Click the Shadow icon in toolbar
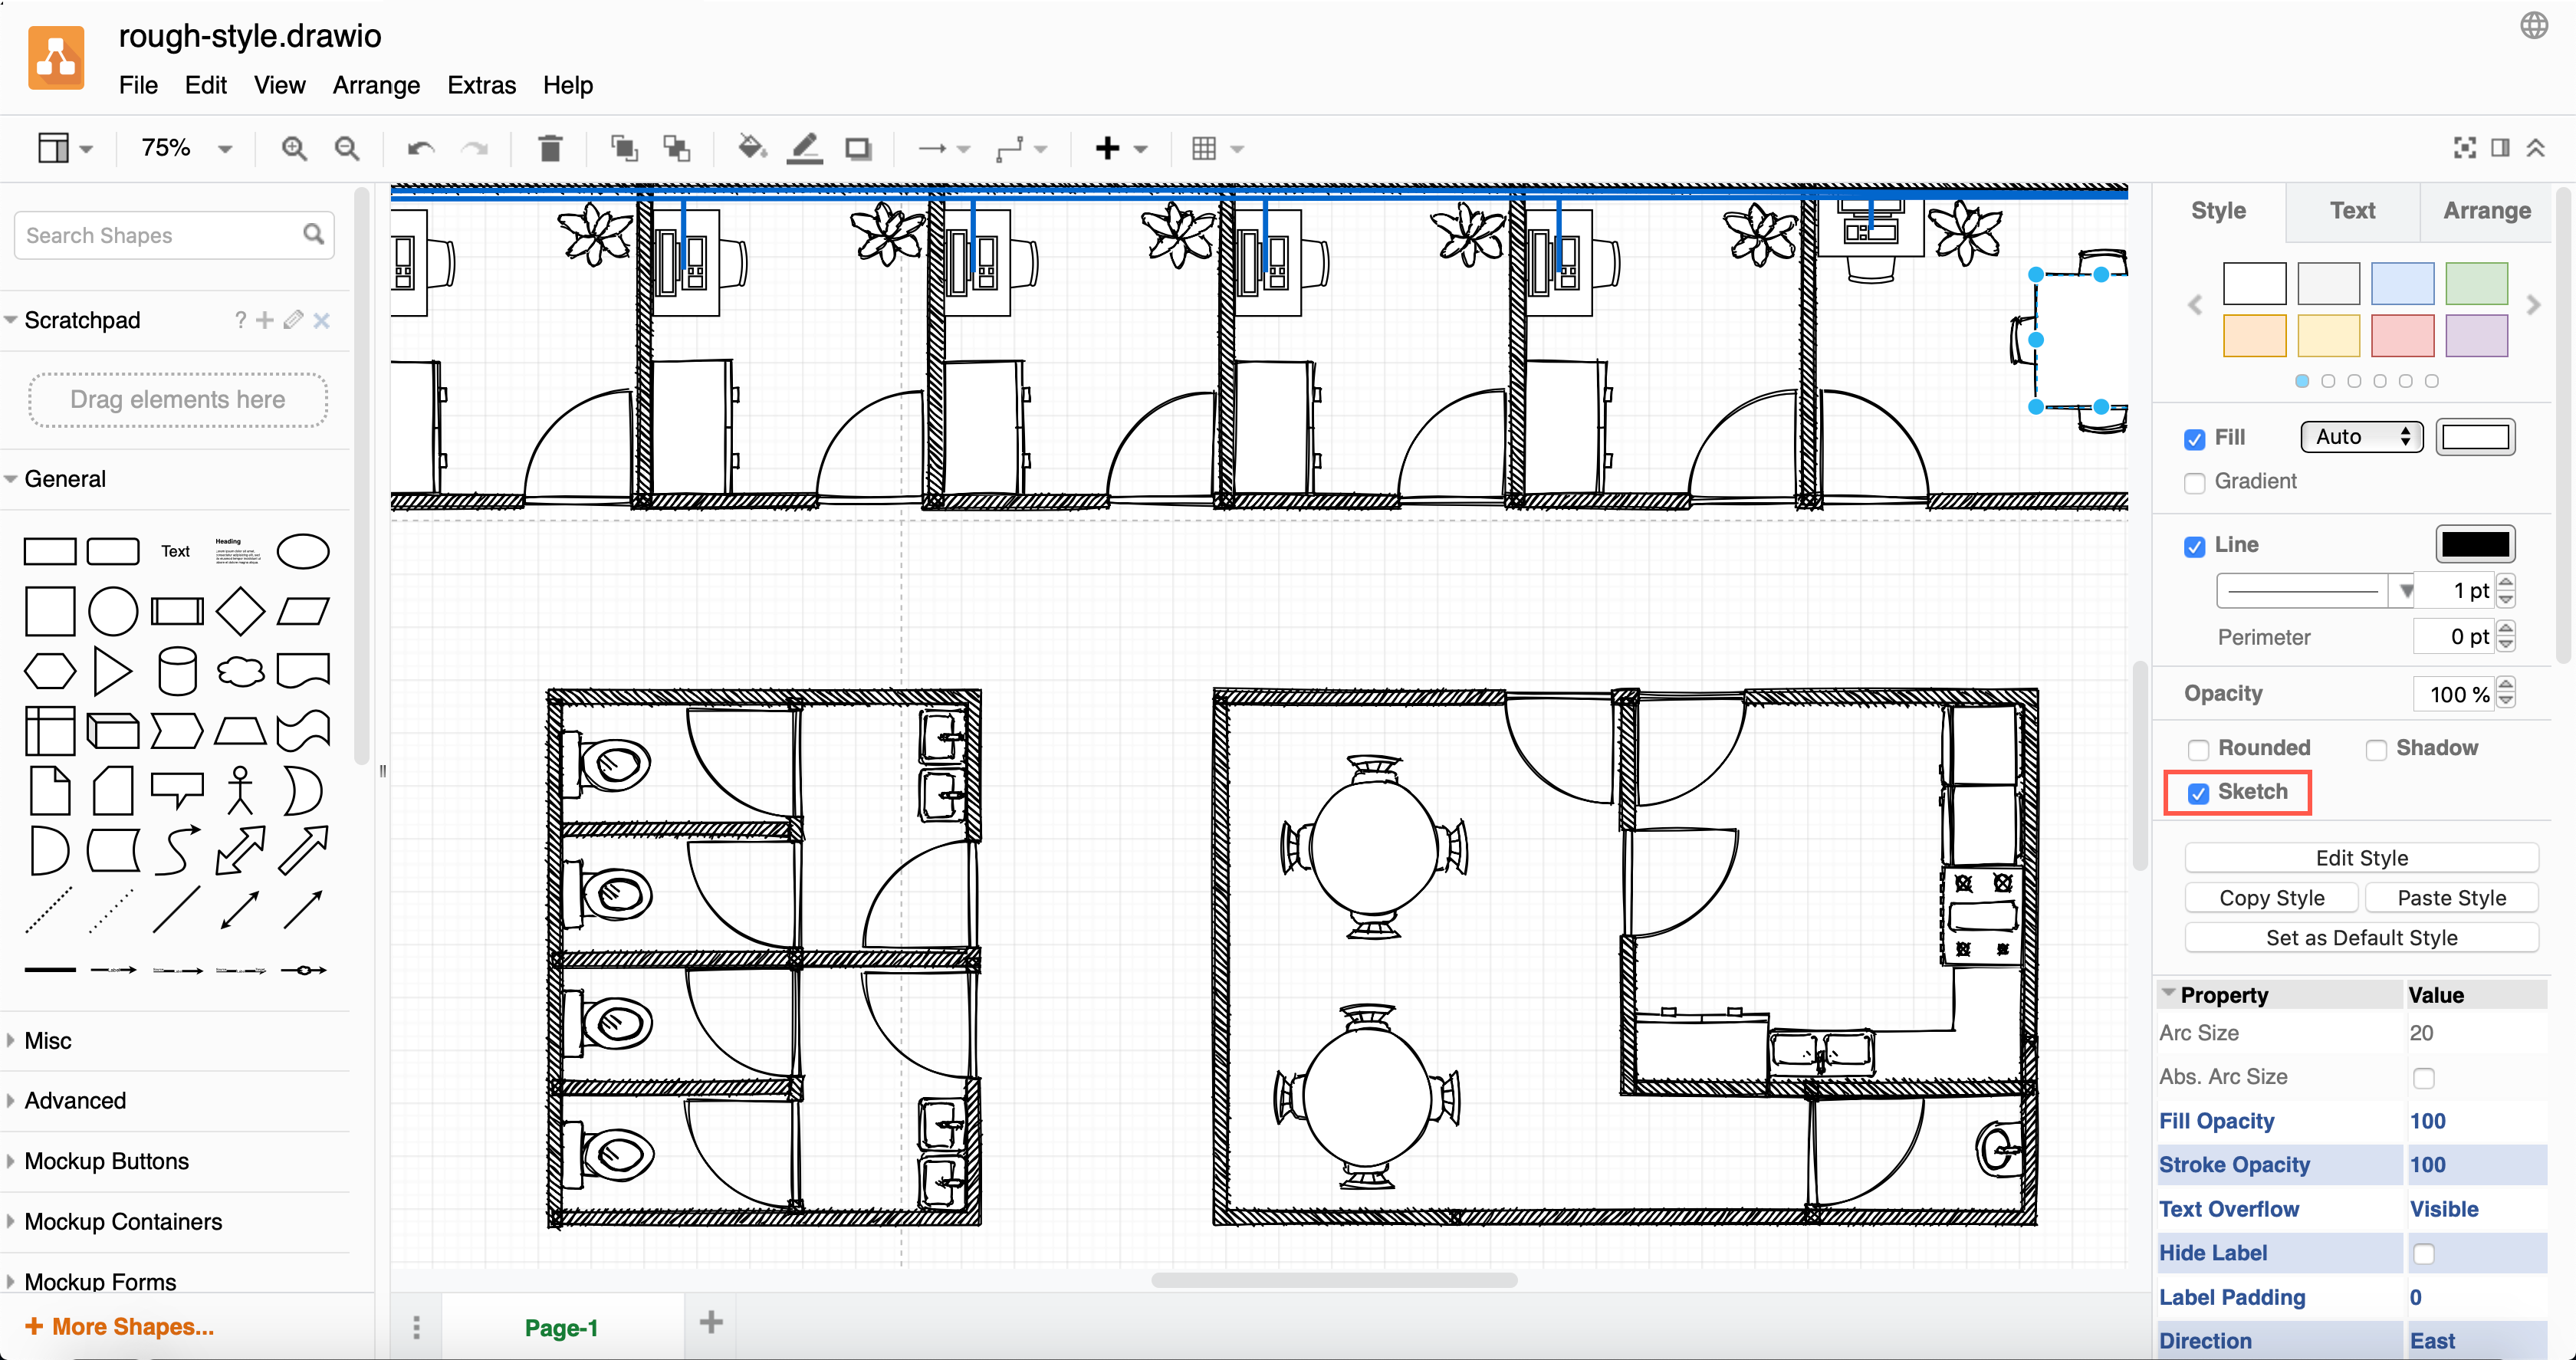Screen dimensions: 2576x1360 [858, 148]
